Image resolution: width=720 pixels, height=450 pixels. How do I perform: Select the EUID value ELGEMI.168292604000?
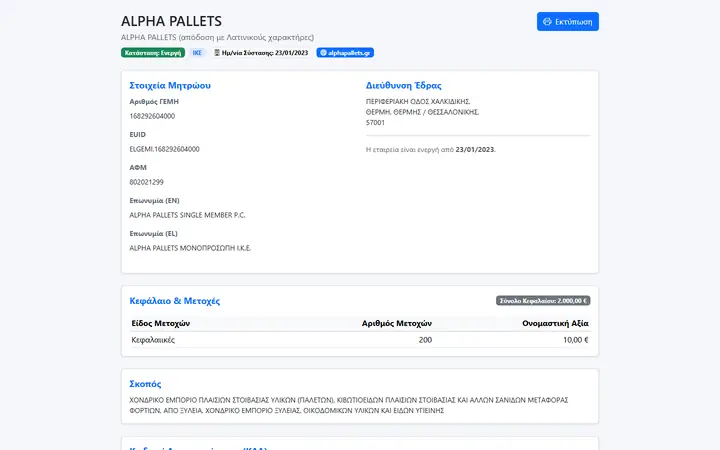[x=164, y=149]
